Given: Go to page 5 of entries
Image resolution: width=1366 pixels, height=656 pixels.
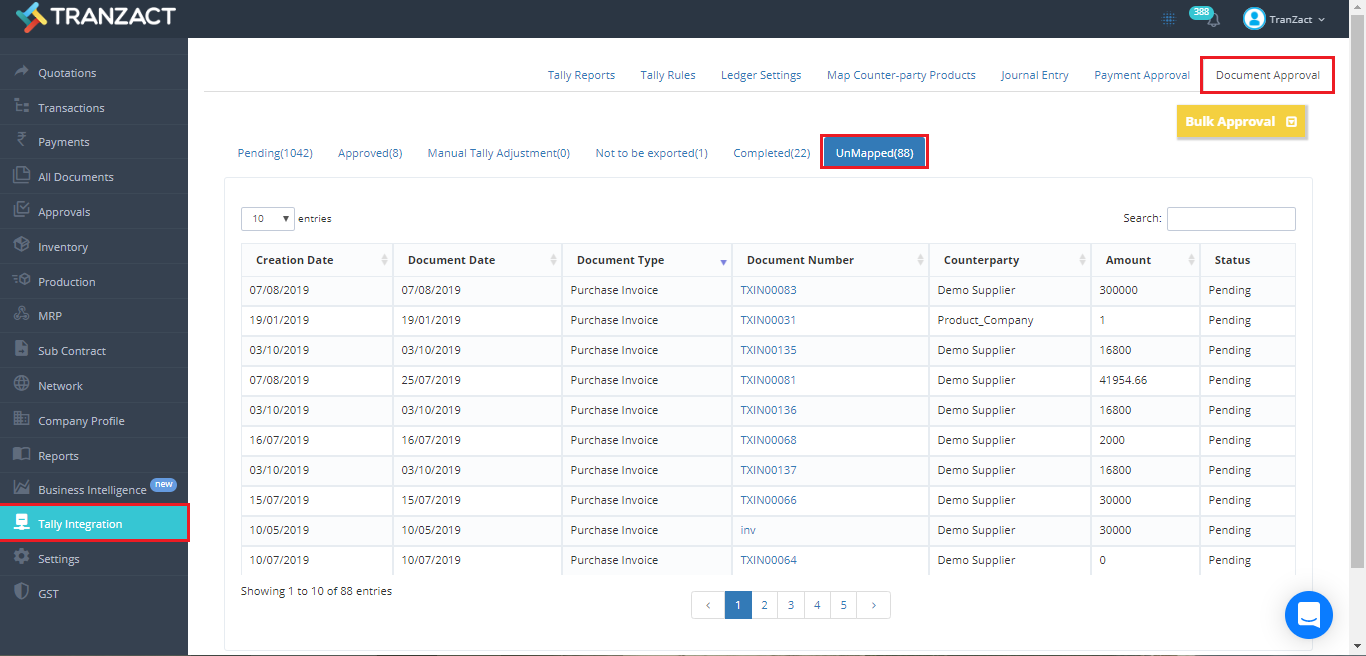Looking at the screenshot, I should pyautogui.click(x=844, y=605).
